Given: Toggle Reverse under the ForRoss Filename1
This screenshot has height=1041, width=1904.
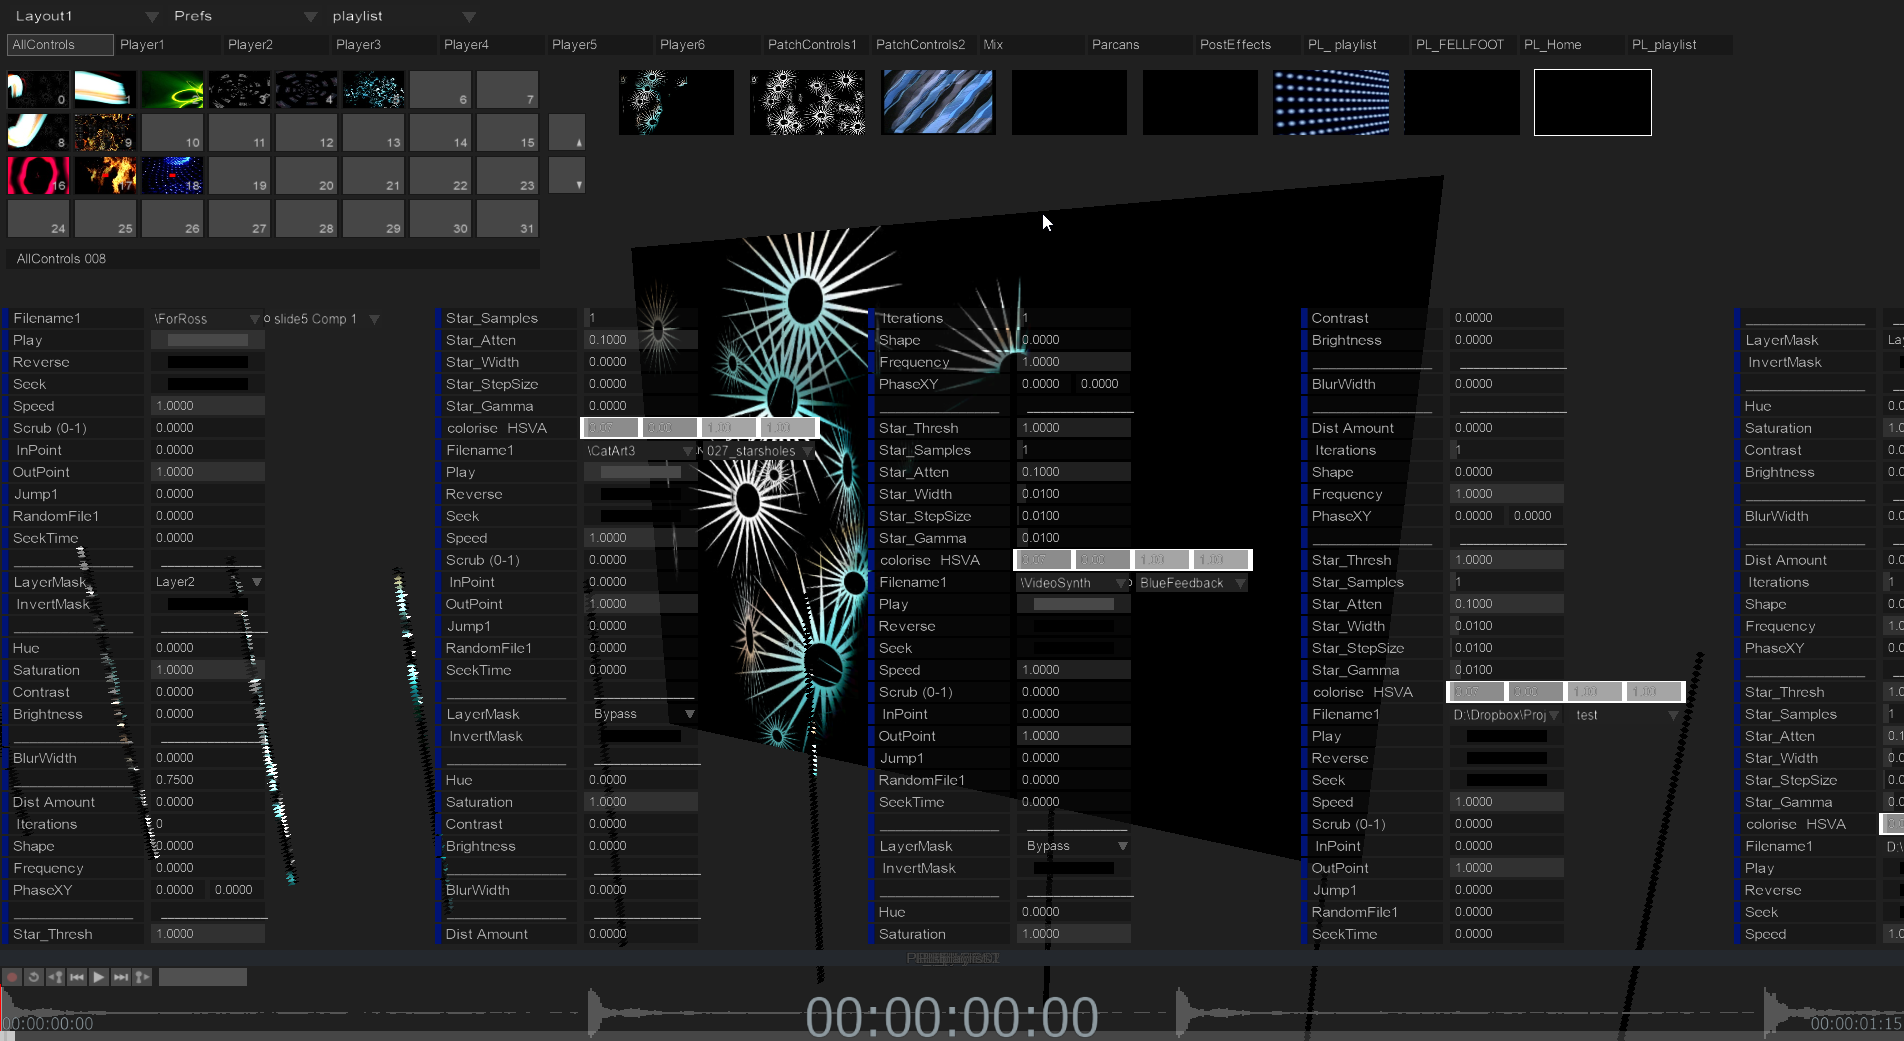Looking at the screenshot, I should 207,362.
